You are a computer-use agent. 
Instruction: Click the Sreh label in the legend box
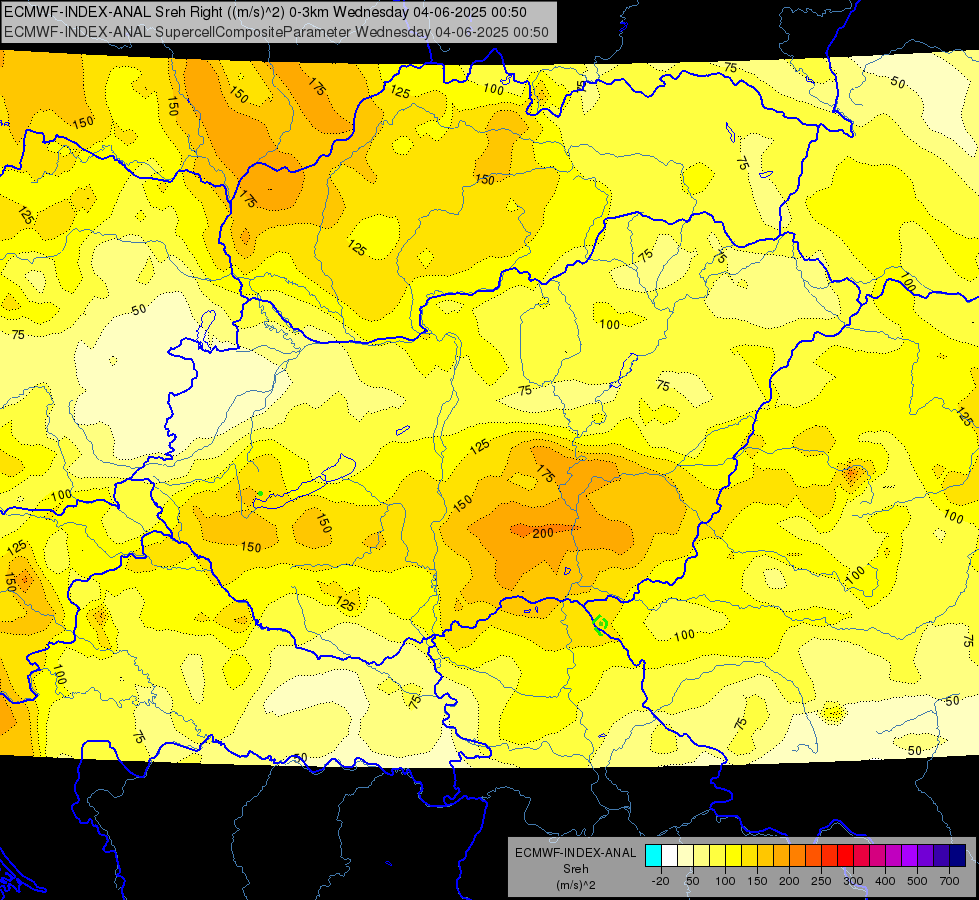[x=575, y=869]
